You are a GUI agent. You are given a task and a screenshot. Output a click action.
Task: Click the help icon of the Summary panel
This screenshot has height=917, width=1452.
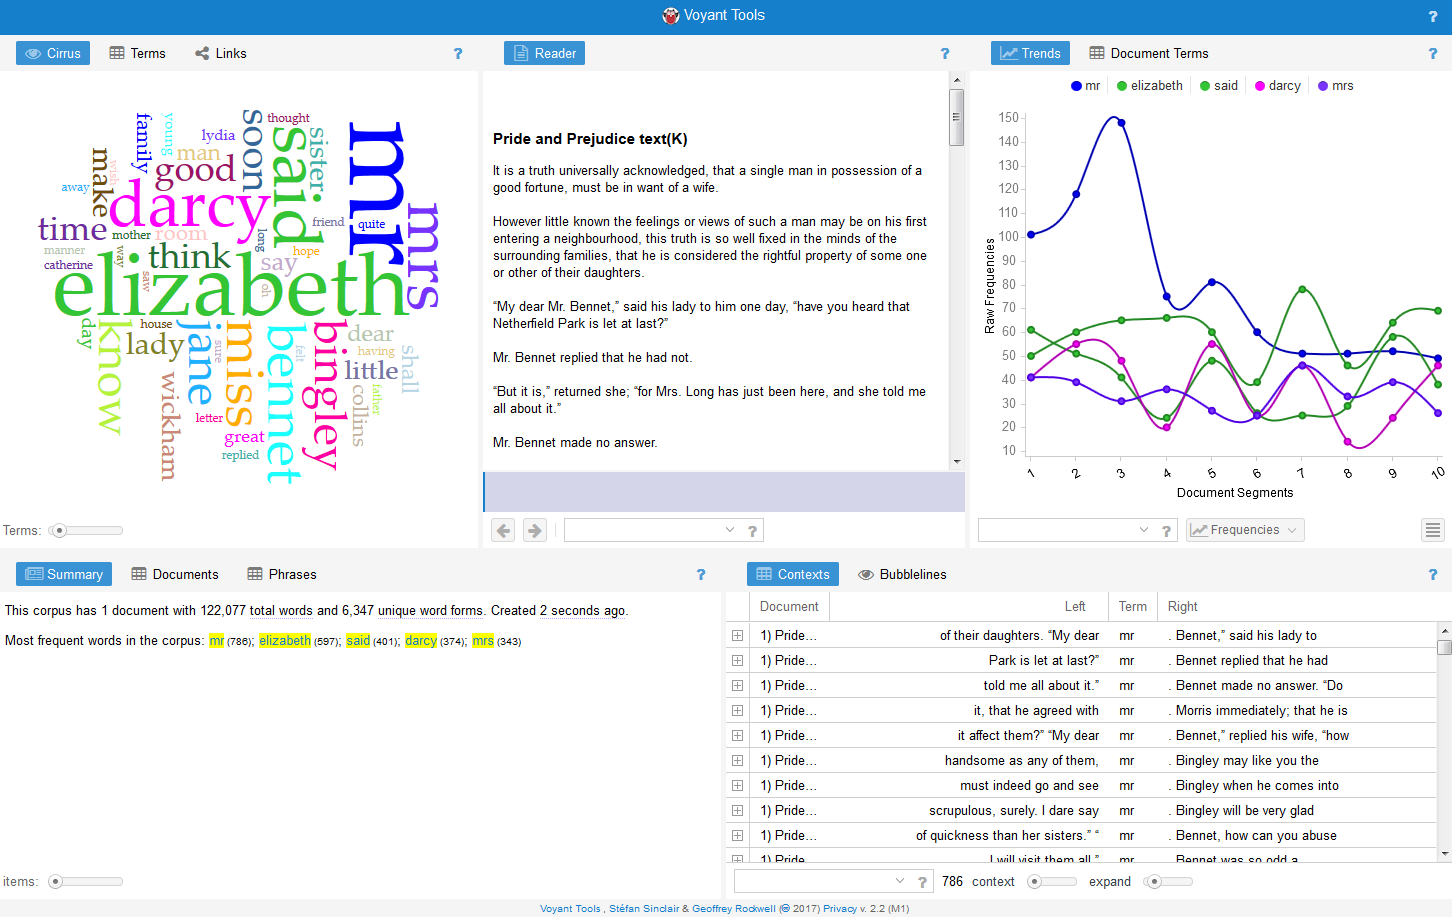(x=701, y=575)
